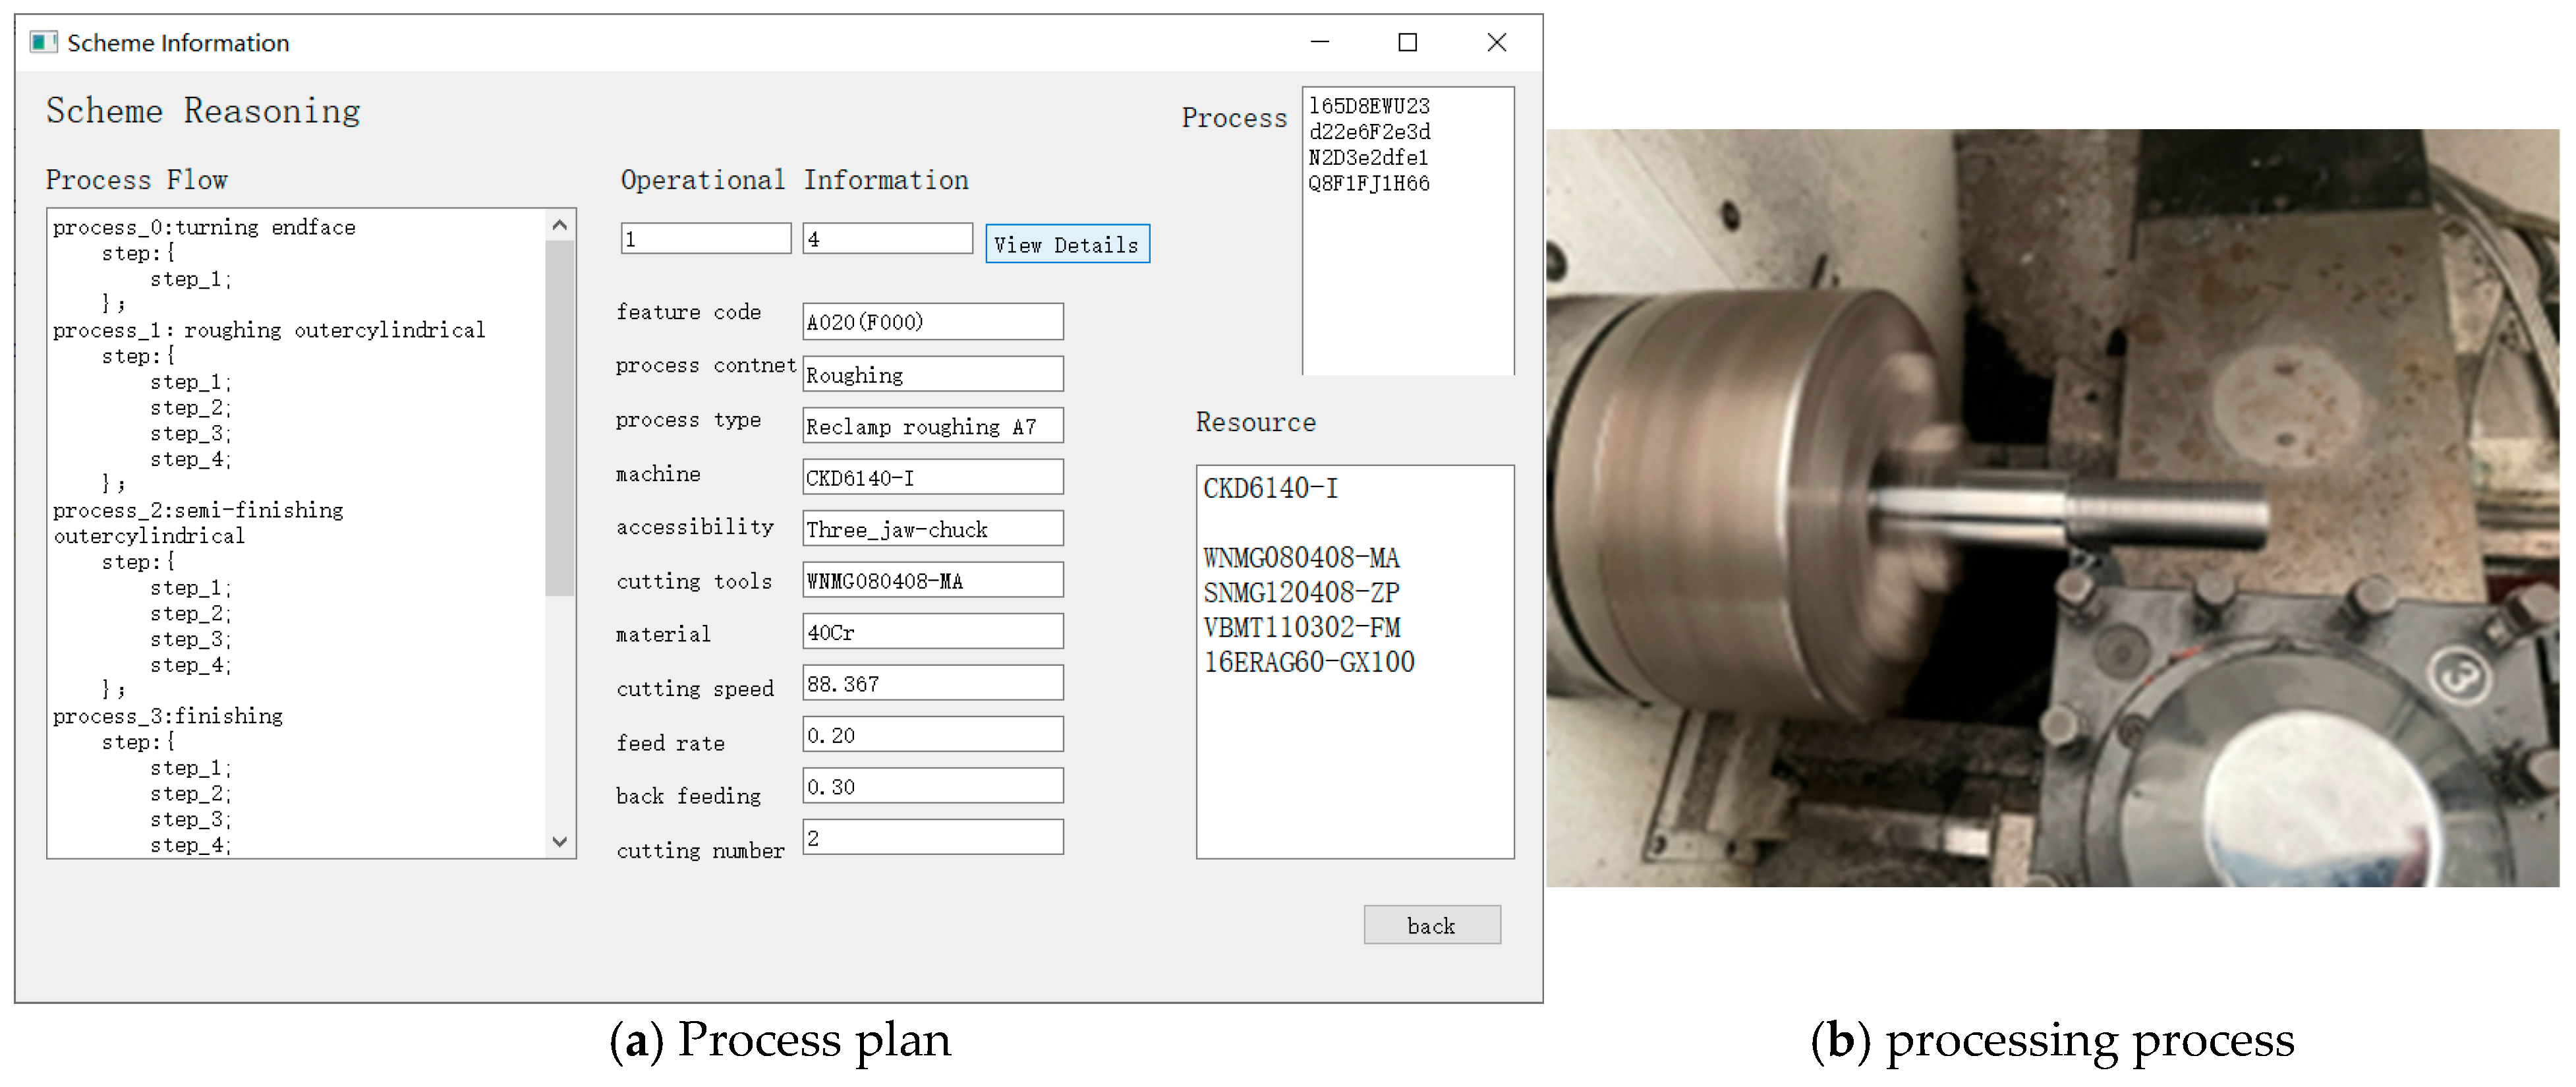This screenshot has height=1087, width=2576.
Task: Click the back feeding field 0.30
Action: (x=932, y=787)
